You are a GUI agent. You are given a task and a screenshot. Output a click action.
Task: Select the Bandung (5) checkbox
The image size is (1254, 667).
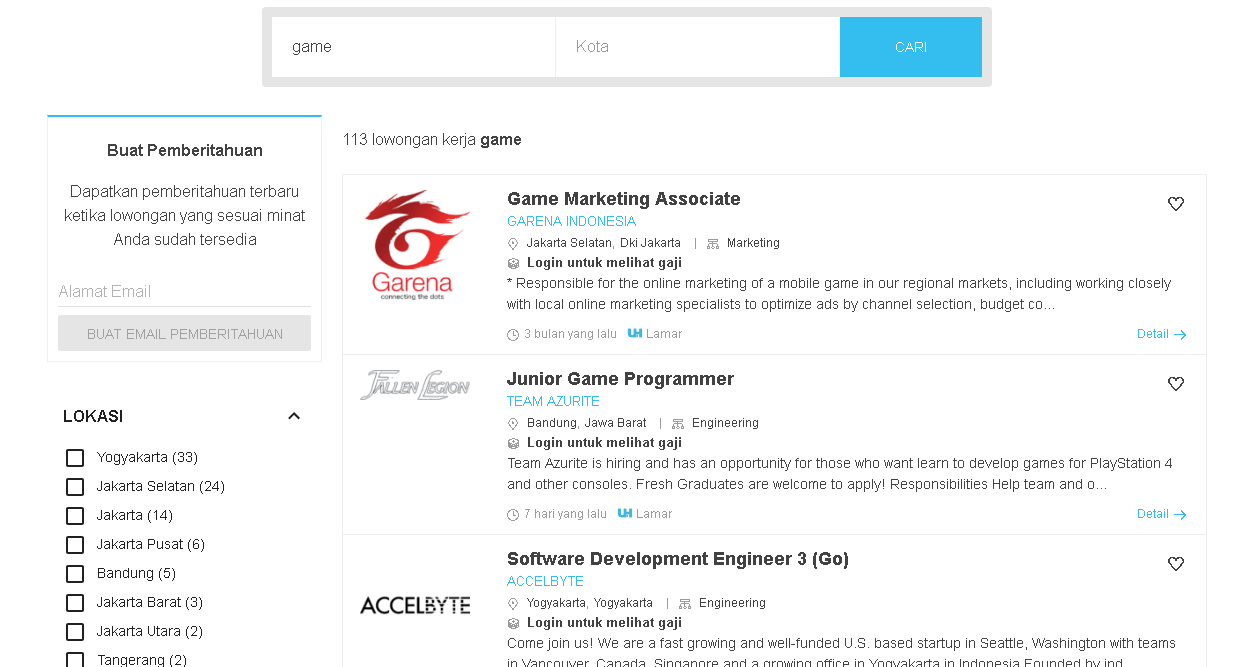click(x=75, y=574)
